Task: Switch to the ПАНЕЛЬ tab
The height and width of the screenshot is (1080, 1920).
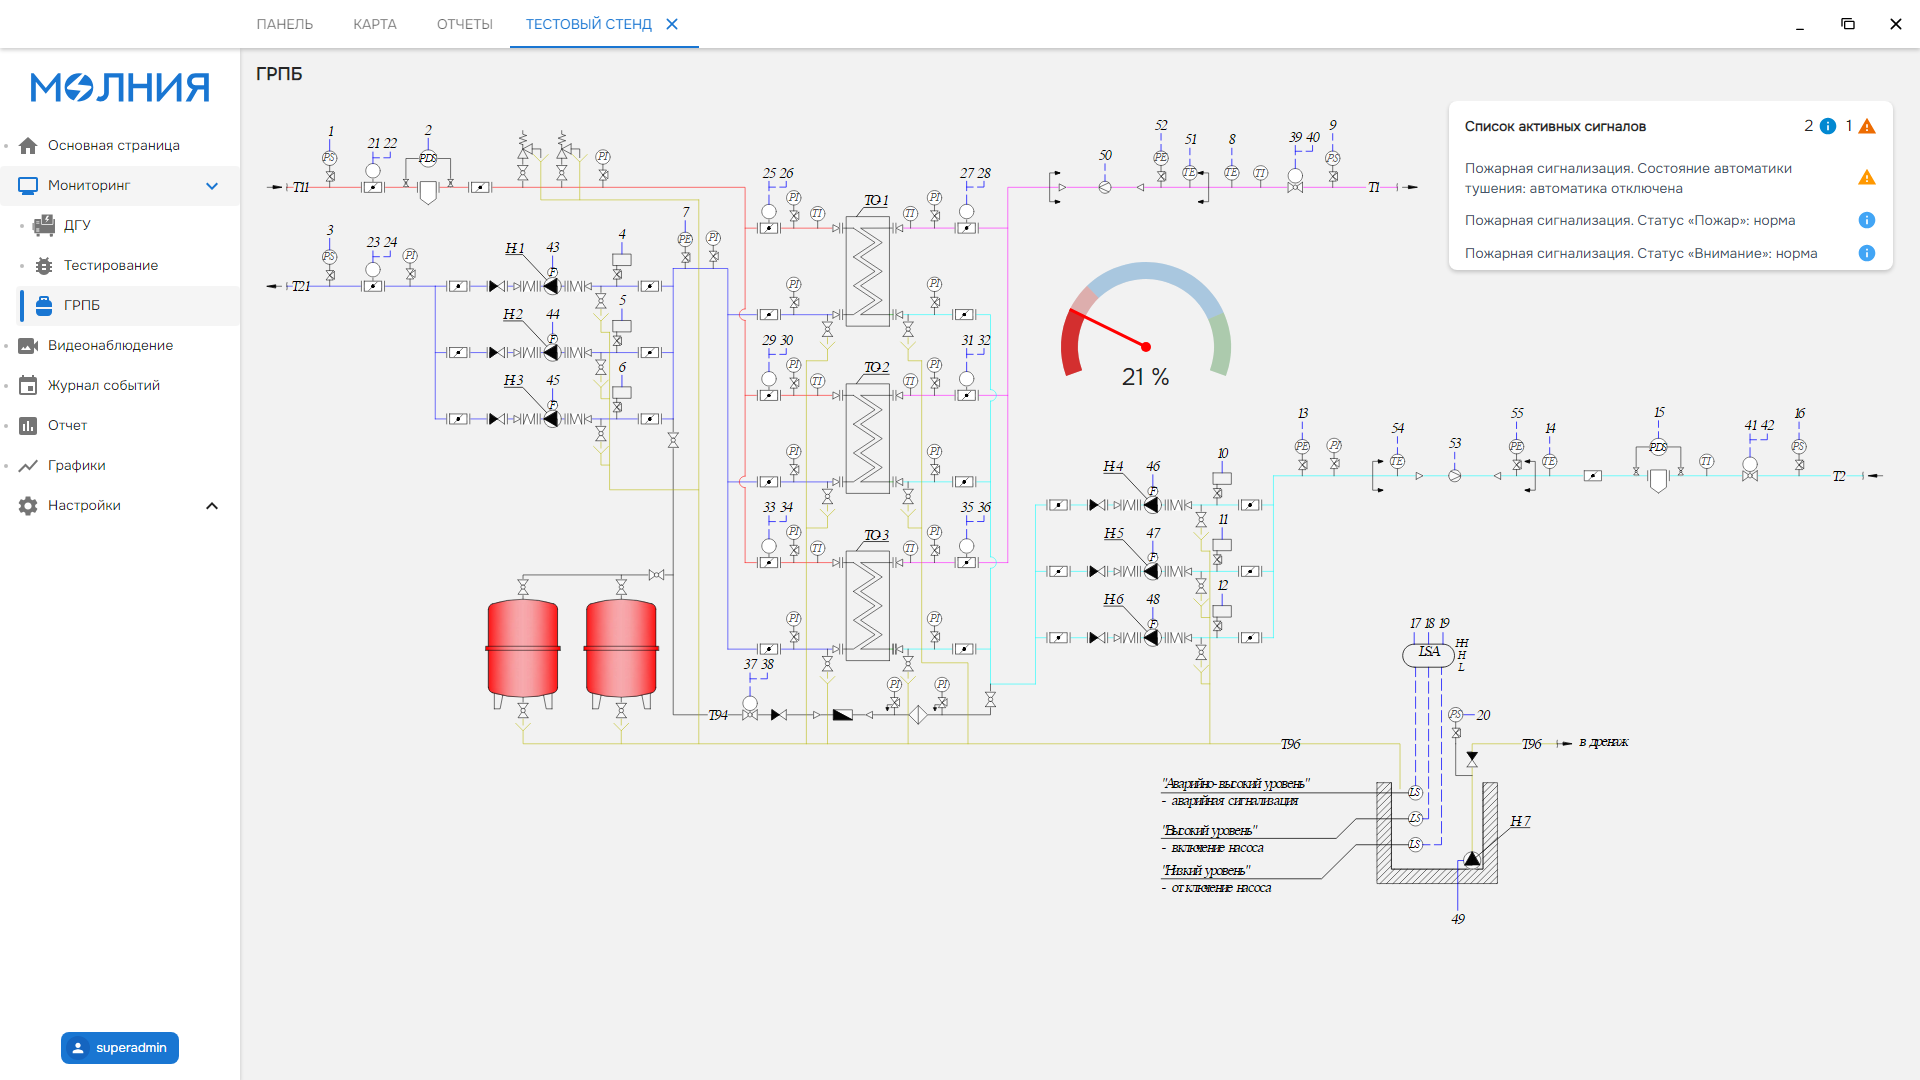Action: (x=285, y=24)
